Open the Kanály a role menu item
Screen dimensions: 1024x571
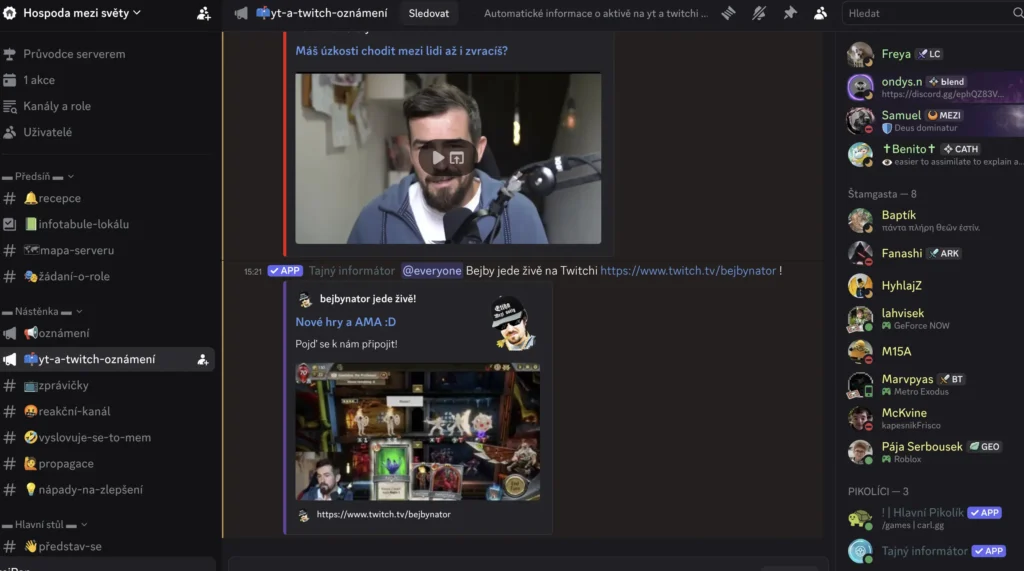(57, 106)
